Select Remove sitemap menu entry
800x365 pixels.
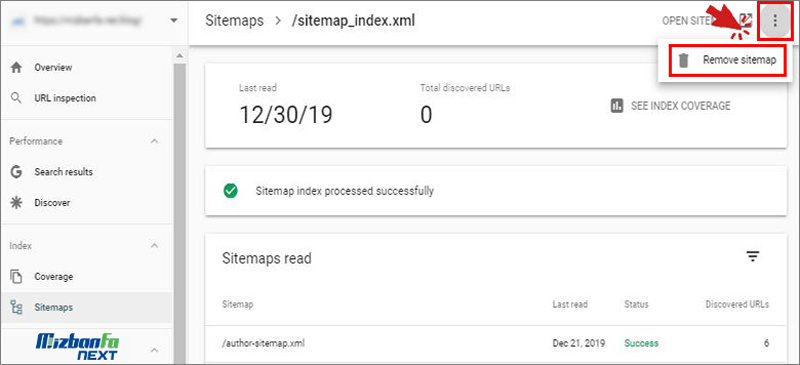point(727,60)
